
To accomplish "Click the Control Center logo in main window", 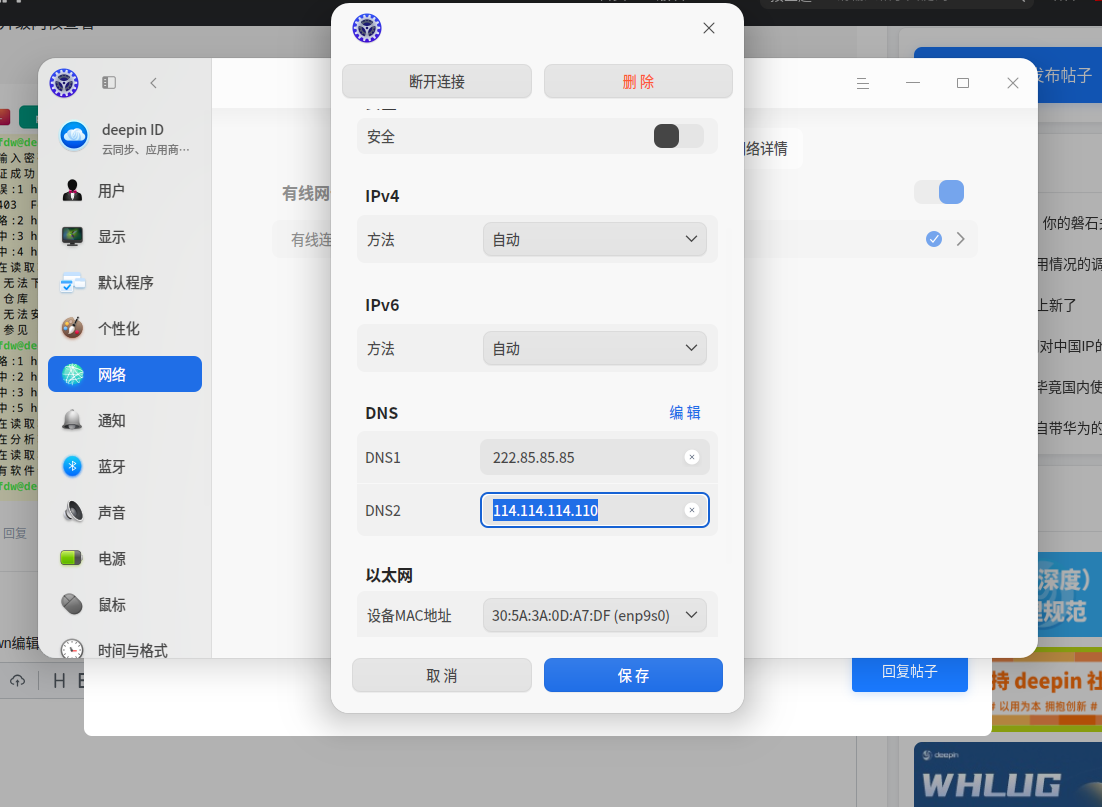I will pos(64,83).
